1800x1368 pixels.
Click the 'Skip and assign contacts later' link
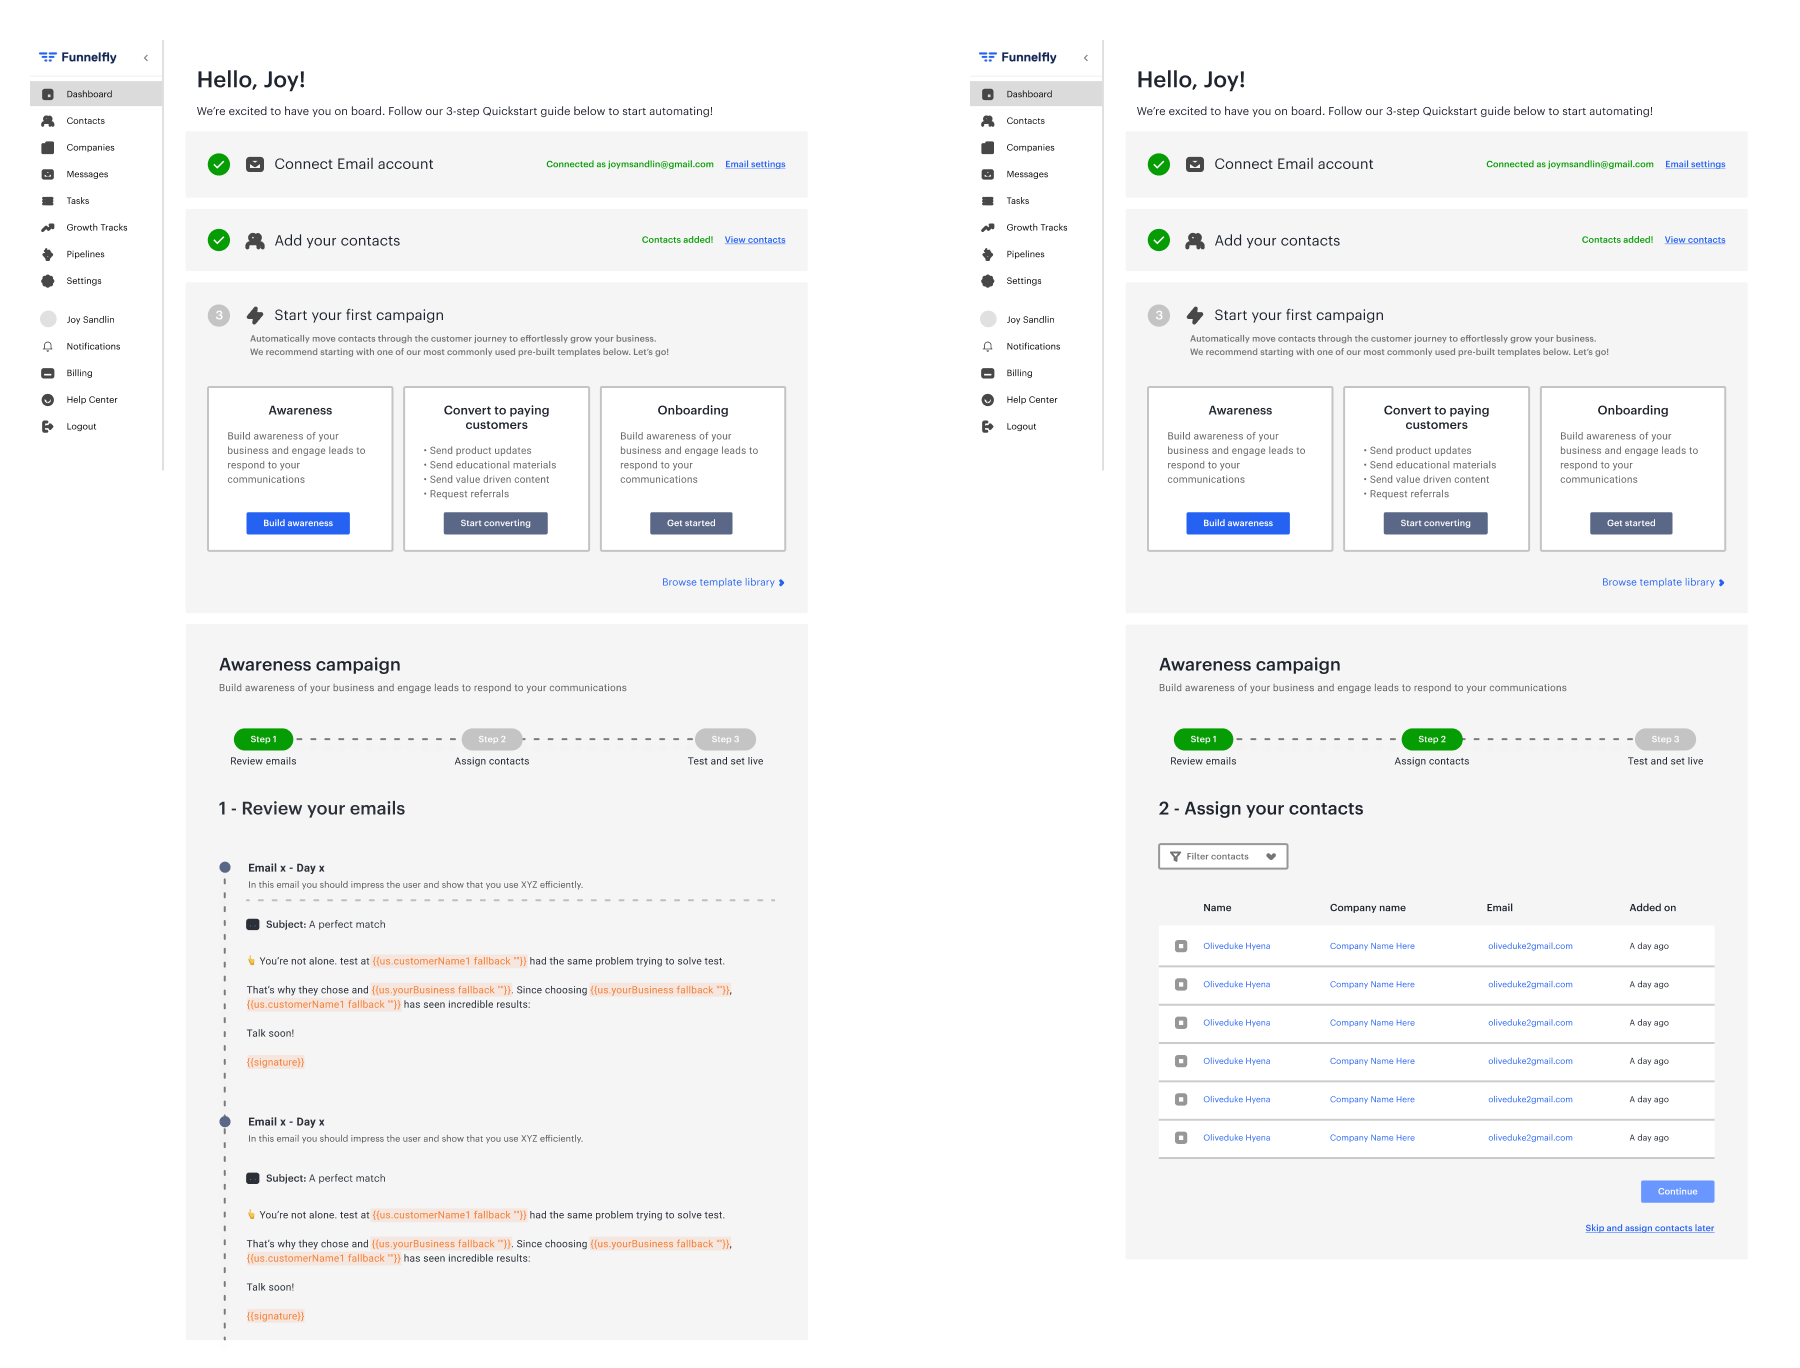pos(1649,1228)
